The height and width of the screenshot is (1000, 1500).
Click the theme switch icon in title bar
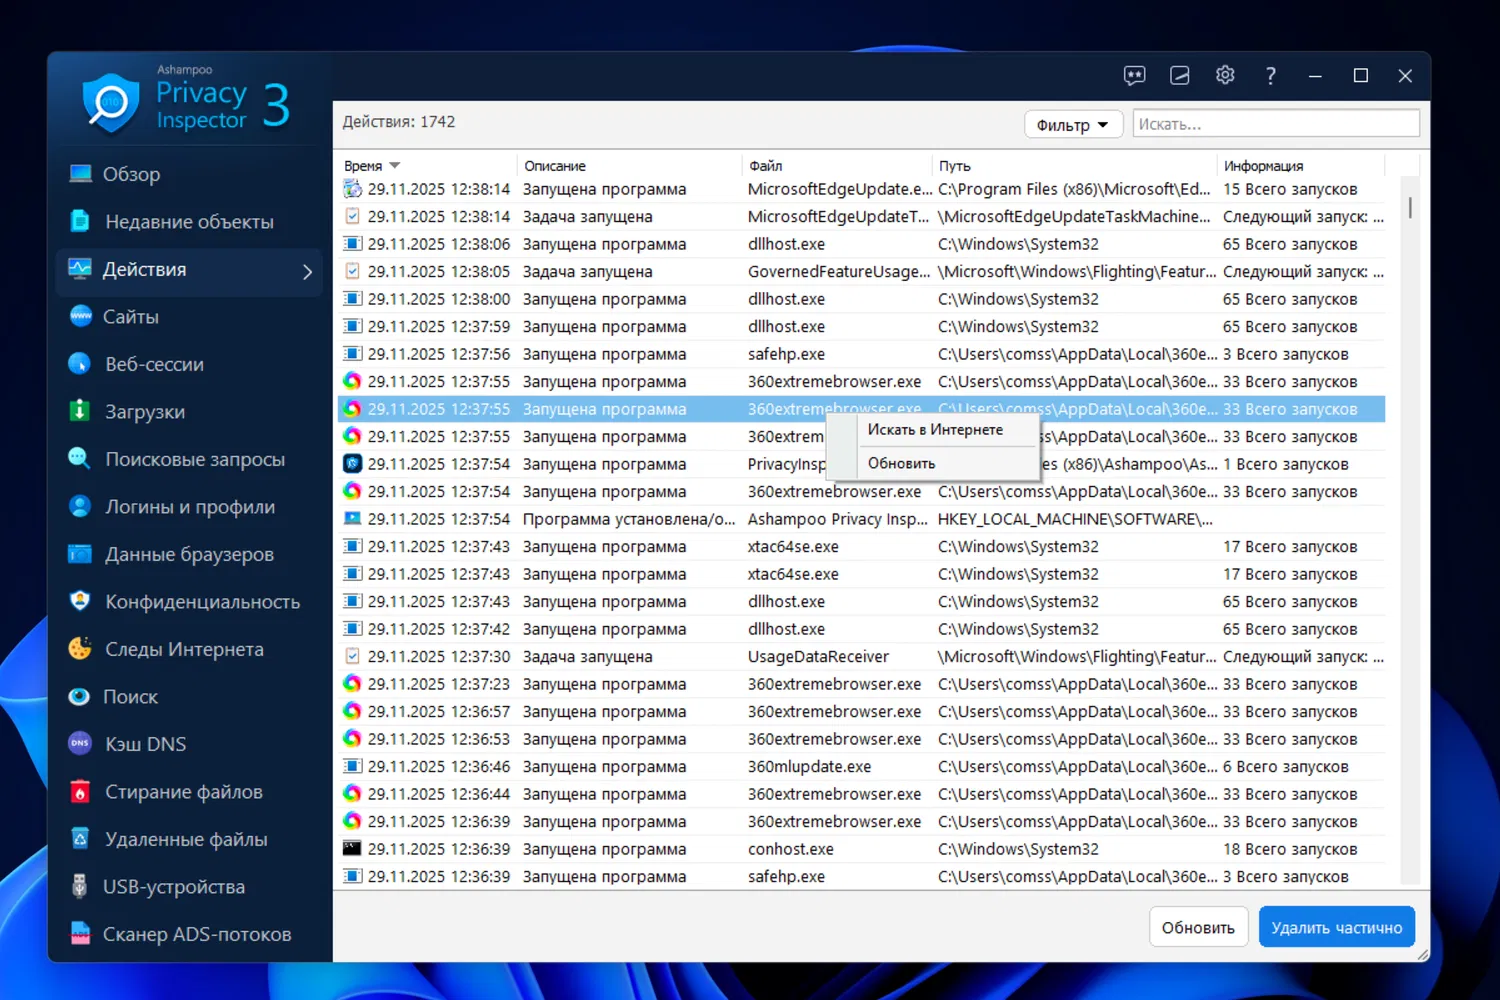(x=1180, y=76)
